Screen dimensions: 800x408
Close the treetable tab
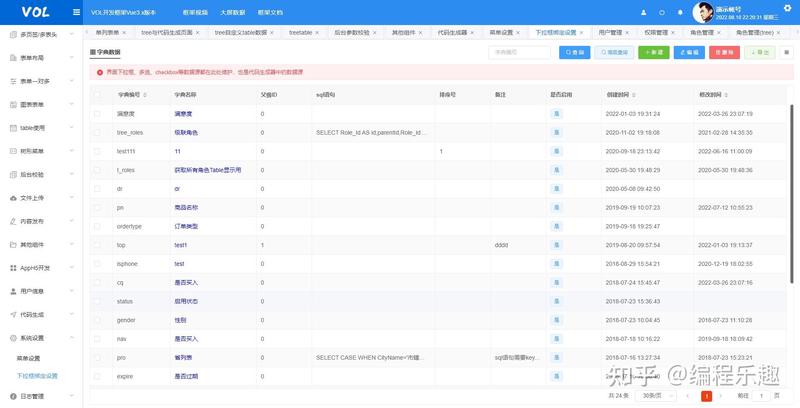click(317, 33)
